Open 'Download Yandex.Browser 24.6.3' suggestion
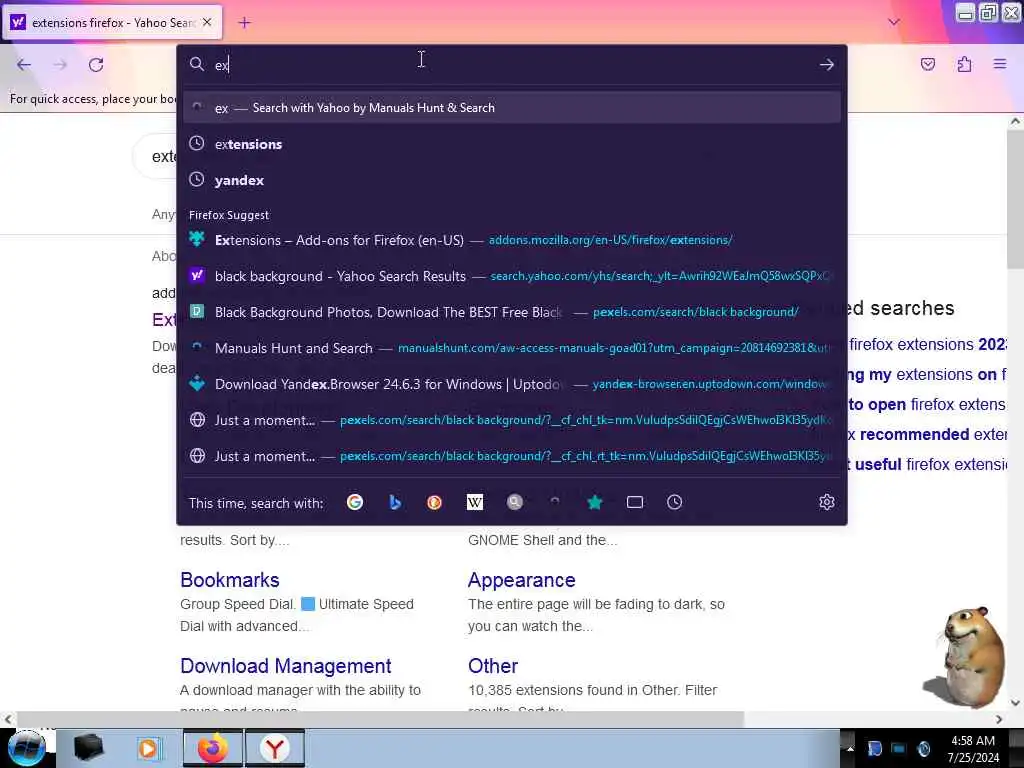Viewport: 1024px width, 768px height. tap(512, 384)
